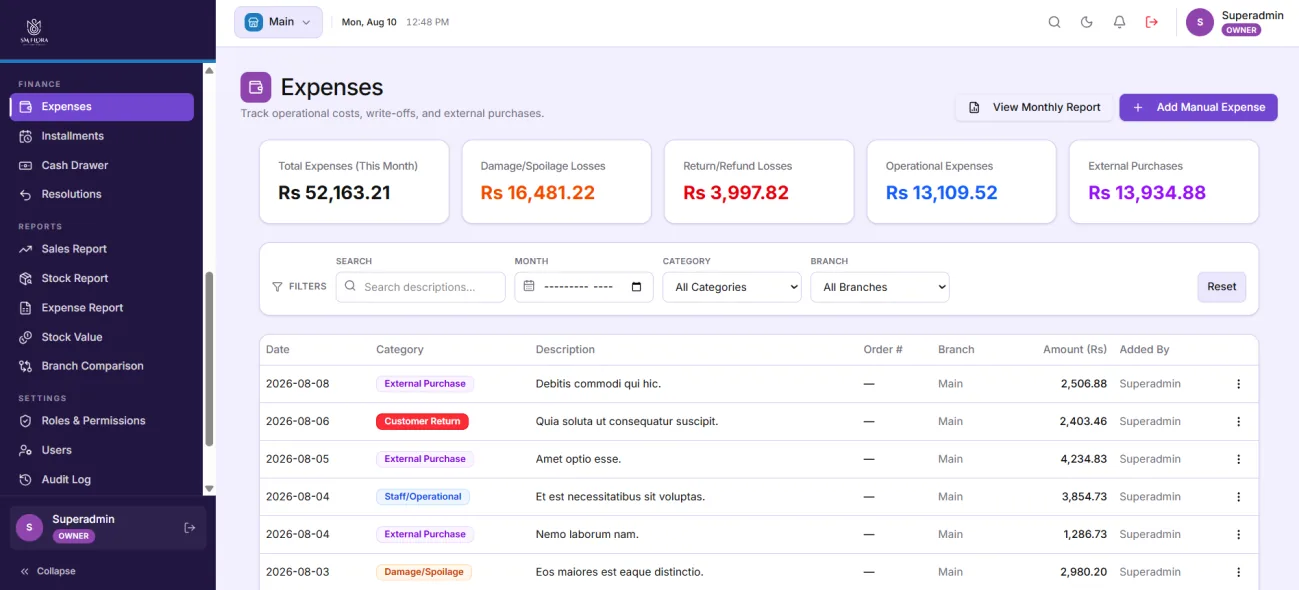1299x590 pixels.
Task: Click the Roles & Permissions shield icon
Action: (25, 421)
